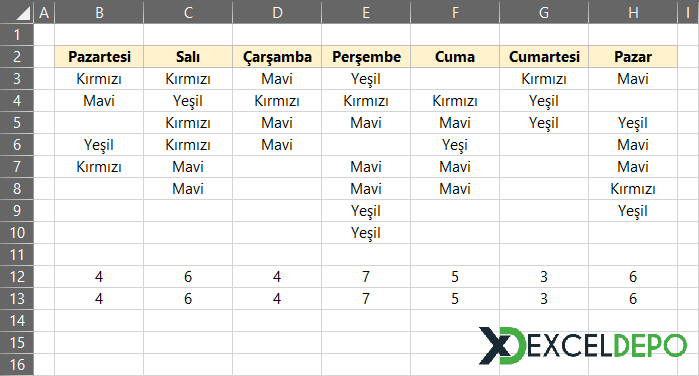Click the ExcelDepo logo watermark
699x376 pixels.
(583, 345)
